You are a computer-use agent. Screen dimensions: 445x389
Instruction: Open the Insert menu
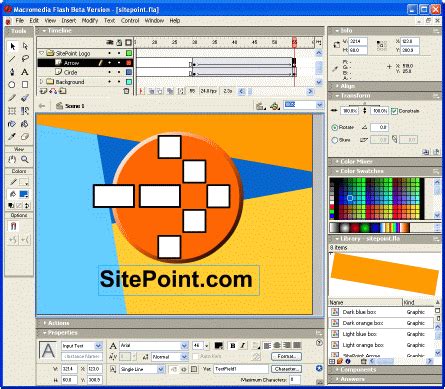(69, 21)
